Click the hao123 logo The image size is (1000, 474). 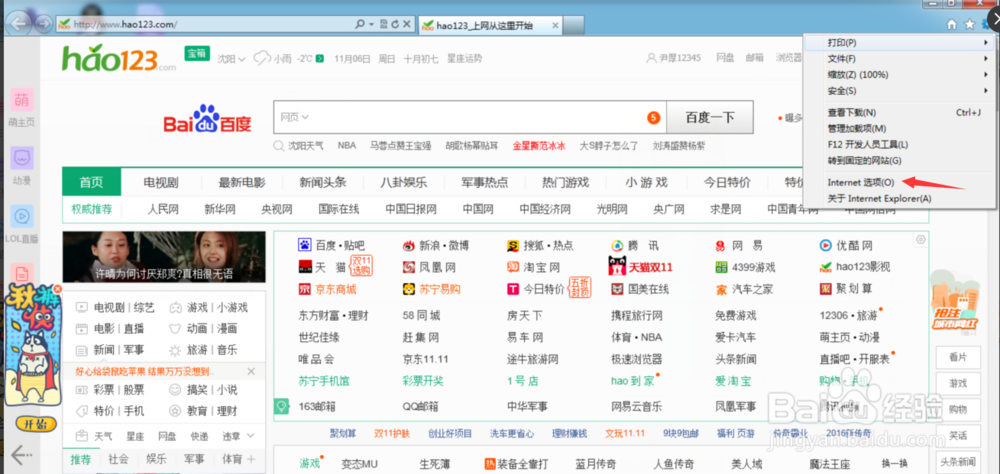coord(119,59)
